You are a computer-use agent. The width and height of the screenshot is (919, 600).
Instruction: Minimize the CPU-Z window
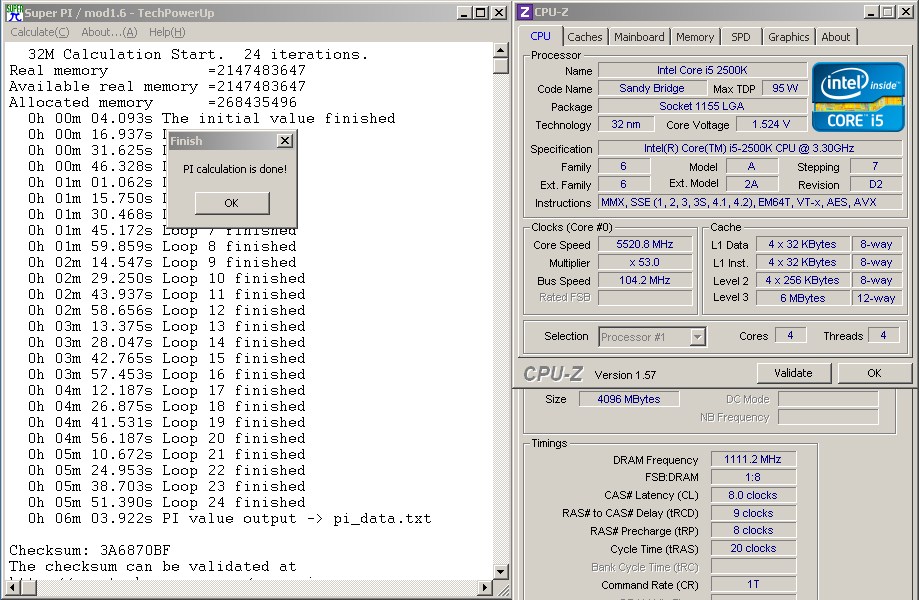click(871, 12)
